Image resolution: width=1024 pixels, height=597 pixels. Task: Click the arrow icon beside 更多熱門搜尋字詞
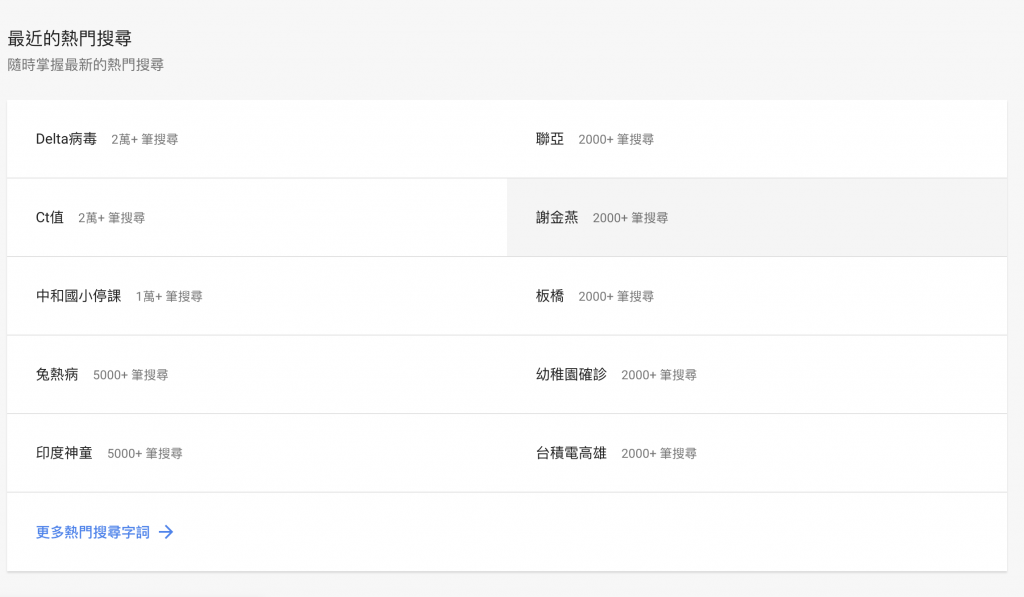(166, 532)
